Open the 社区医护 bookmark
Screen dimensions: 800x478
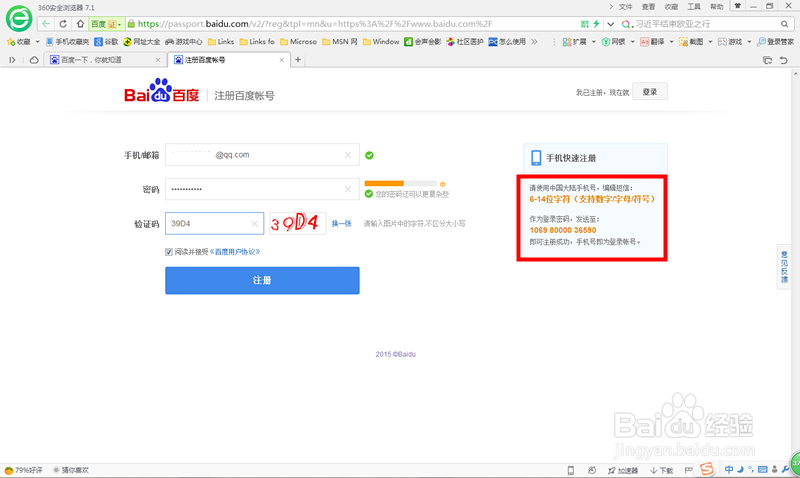464,42
